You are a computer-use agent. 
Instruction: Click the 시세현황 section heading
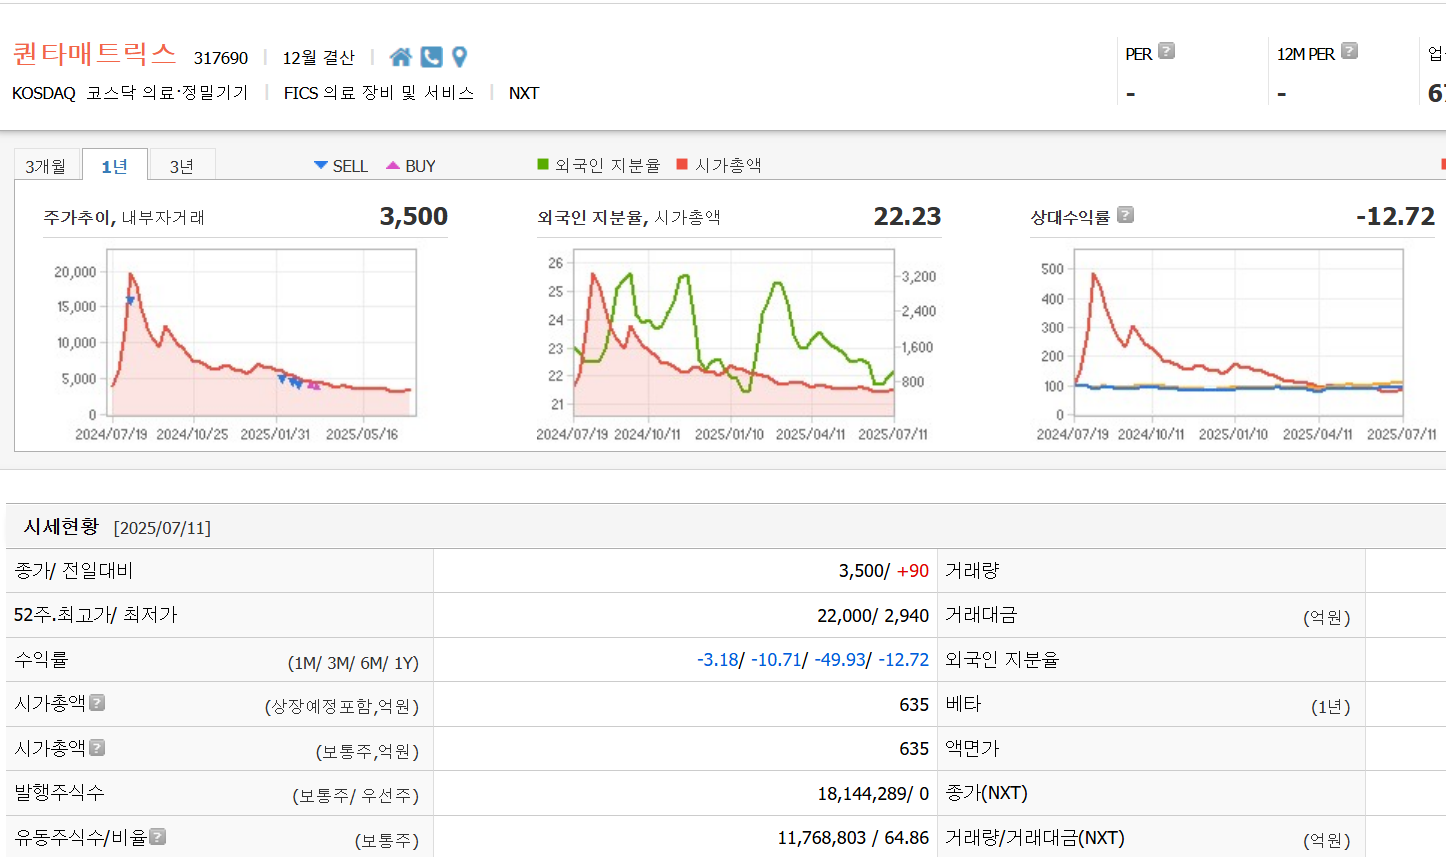point(61,526)
